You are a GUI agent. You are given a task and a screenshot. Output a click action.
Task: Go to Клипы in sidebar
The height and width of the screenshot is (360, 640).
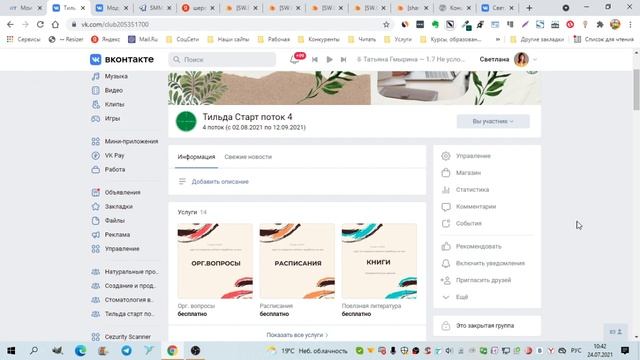tap(108, 104)
